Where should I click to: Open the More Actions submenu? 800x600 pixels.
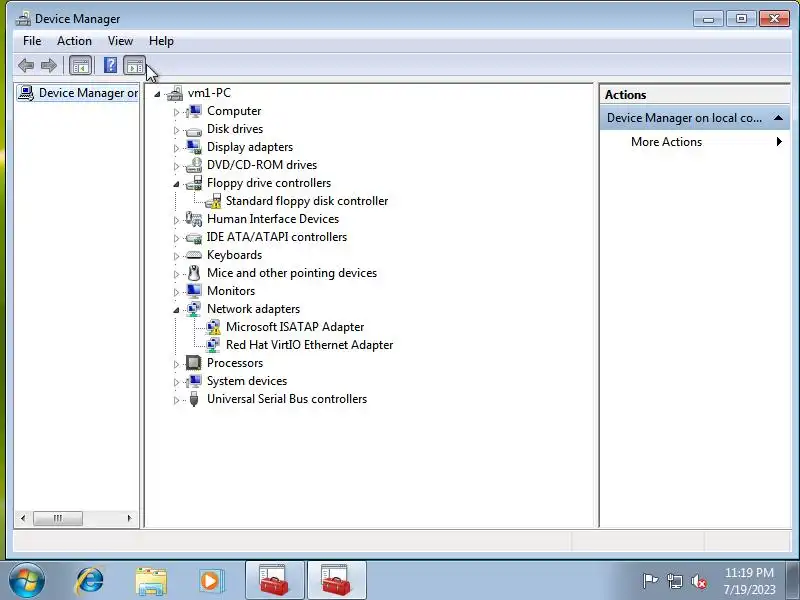(694, 142)
